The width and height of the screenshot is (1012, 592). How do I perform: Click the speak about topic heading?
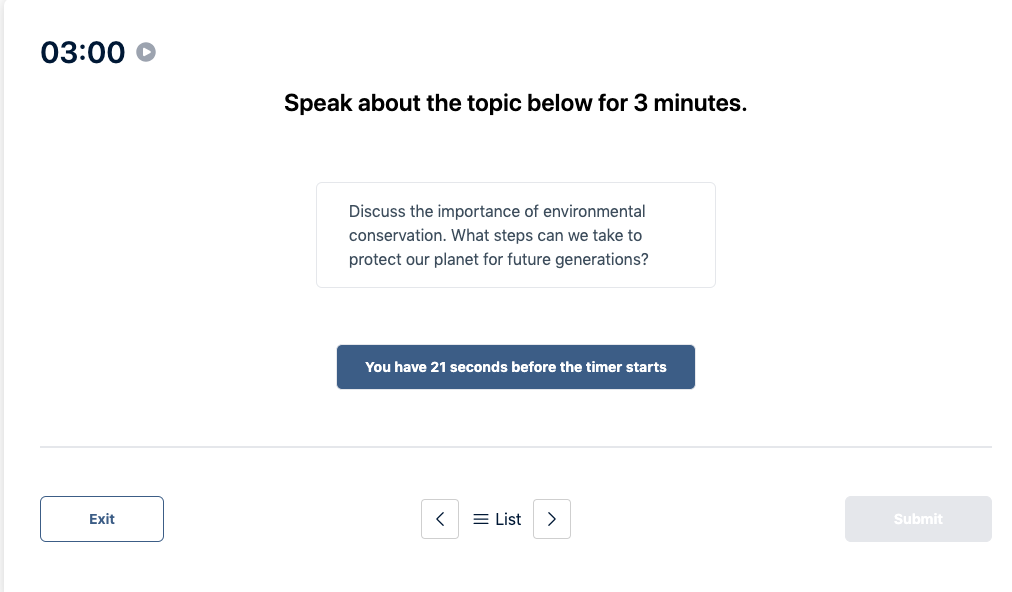(516, 102)
